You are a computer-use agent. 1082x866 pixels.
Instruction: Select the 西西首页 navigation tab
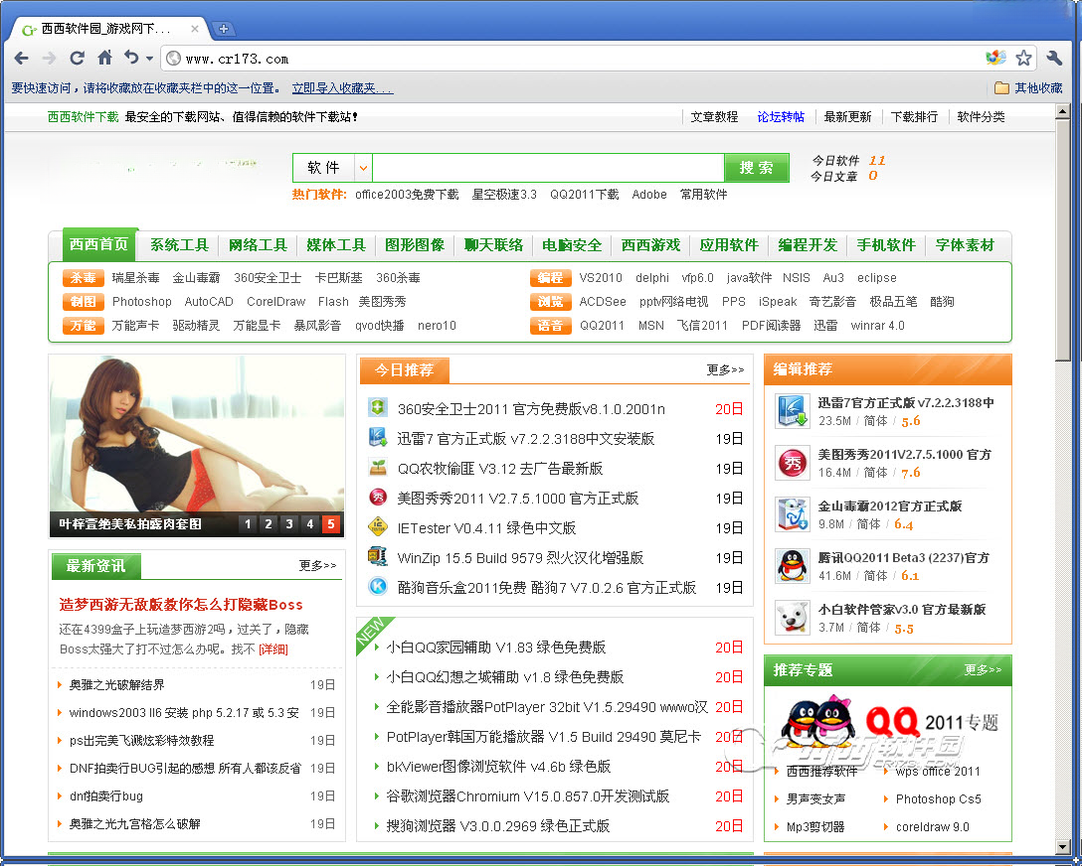pos(99,244)
